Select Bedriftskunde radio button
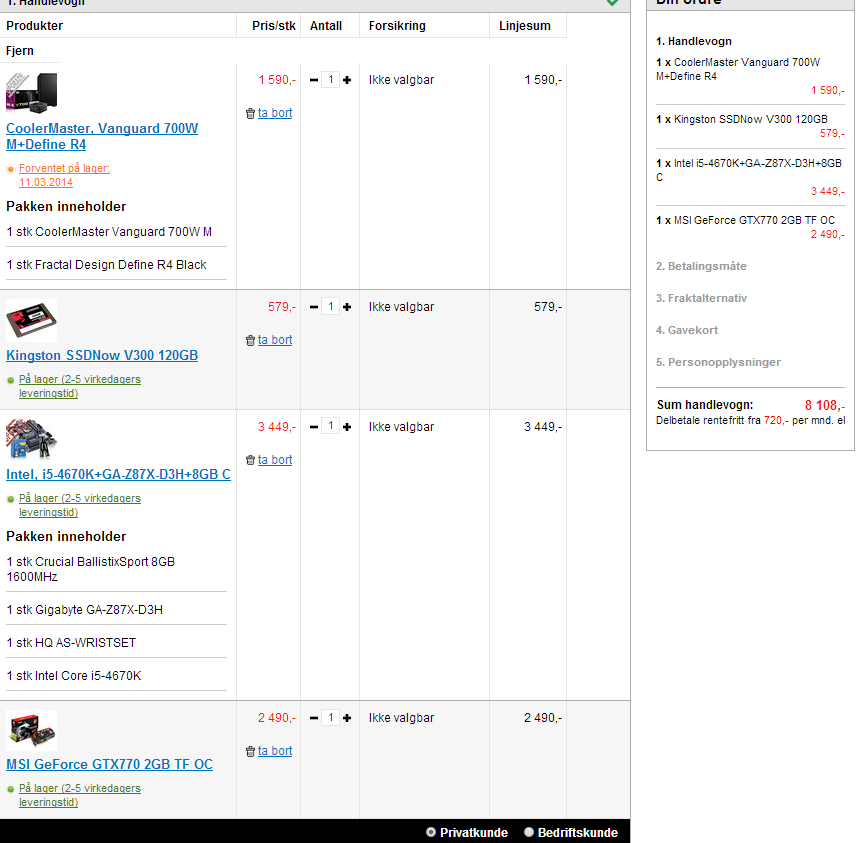Viewport: 863px width, 843px height. [529, 833]
